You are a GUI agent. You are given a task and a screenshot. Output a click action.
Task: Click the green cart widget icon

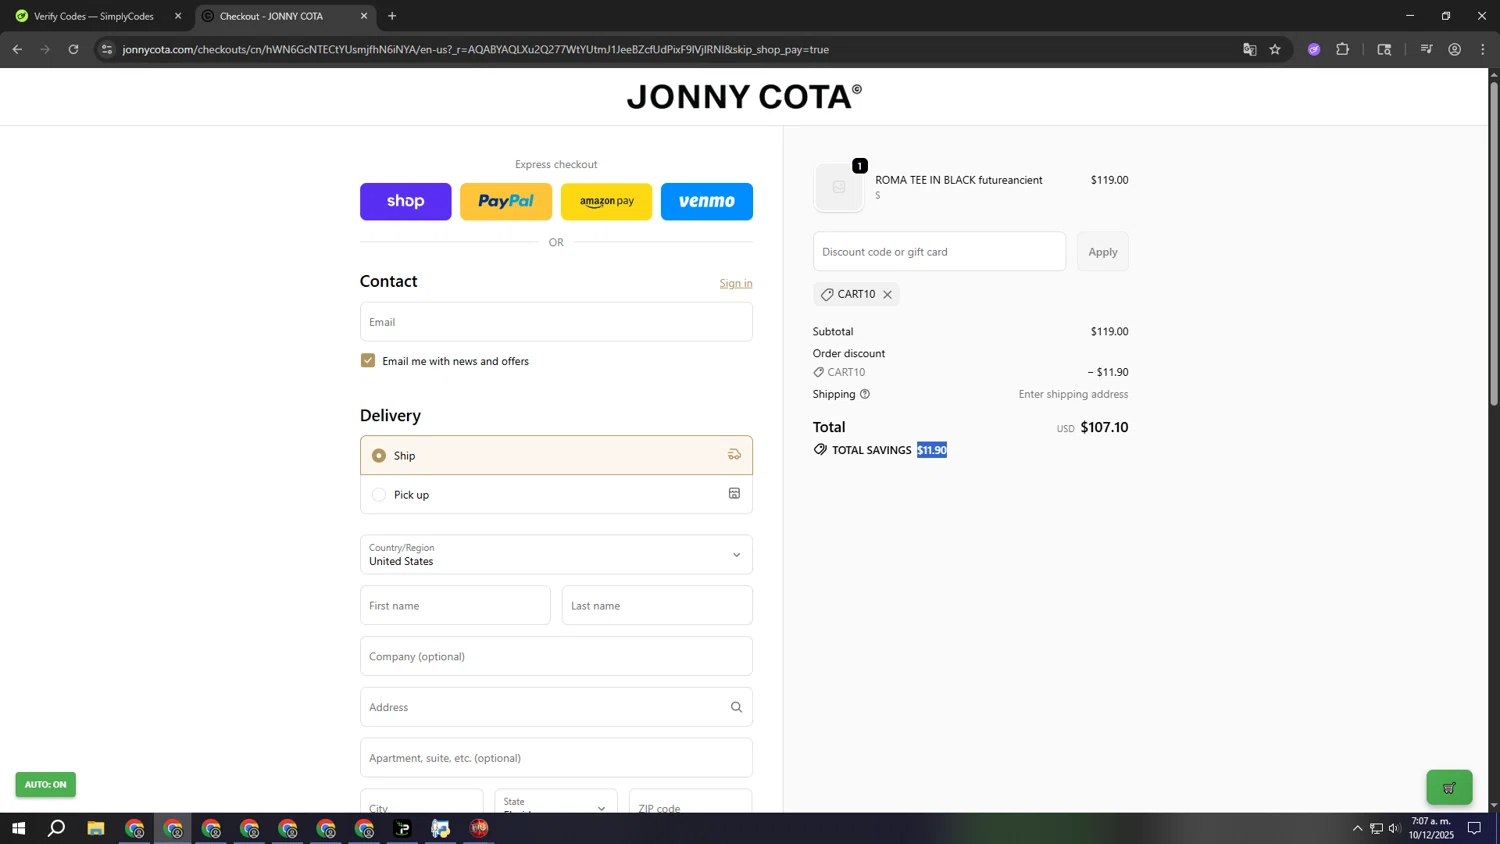click(1449, 788)
